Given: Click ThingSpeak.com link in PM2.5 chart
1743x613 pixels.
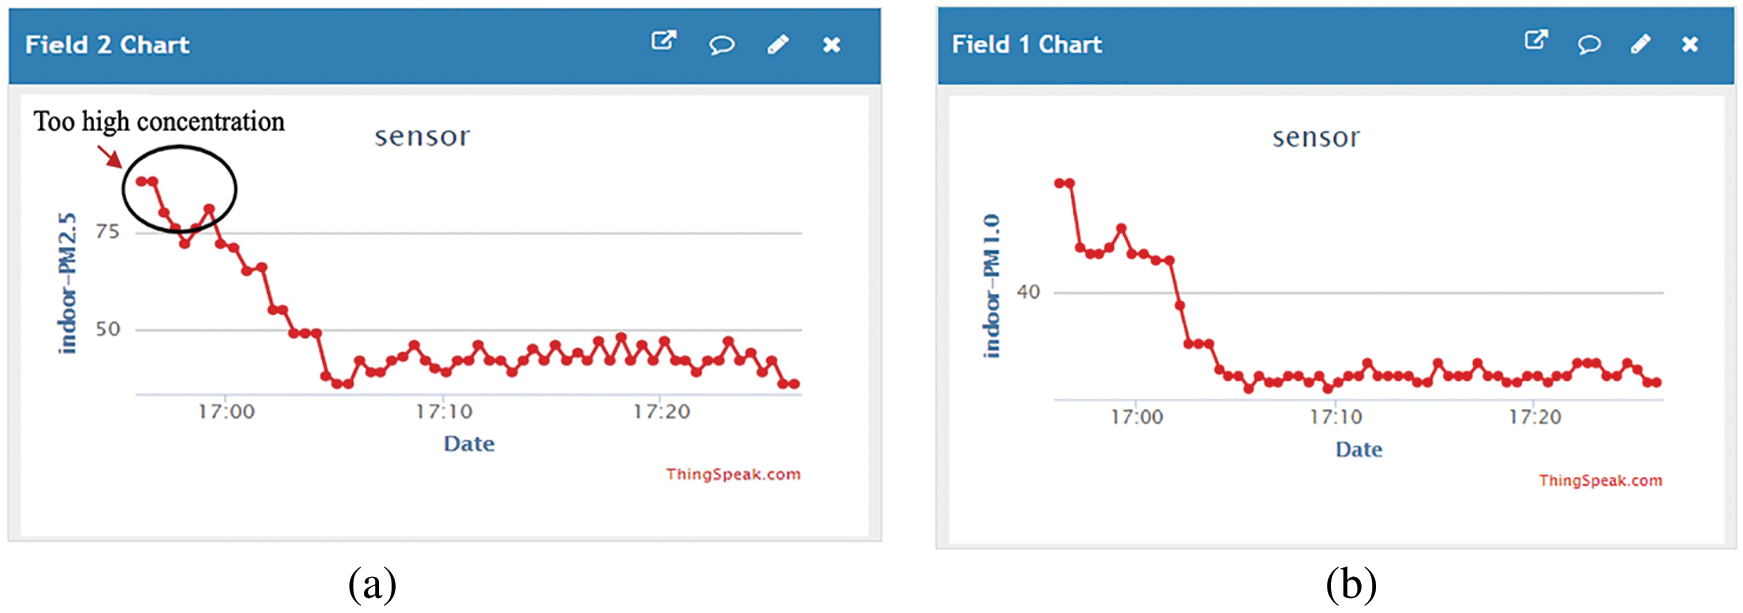Looking at the screenshot, I should point(733,474).
